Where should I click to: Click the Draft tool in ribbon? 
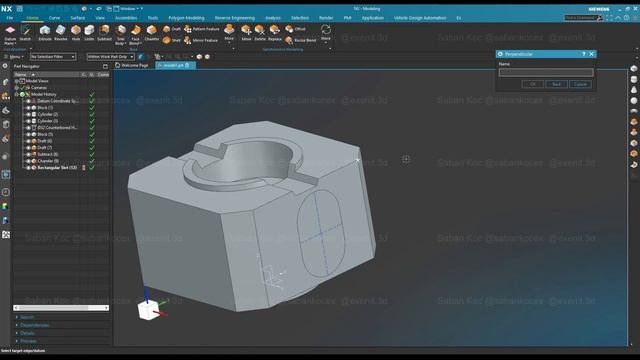point(172,29)
